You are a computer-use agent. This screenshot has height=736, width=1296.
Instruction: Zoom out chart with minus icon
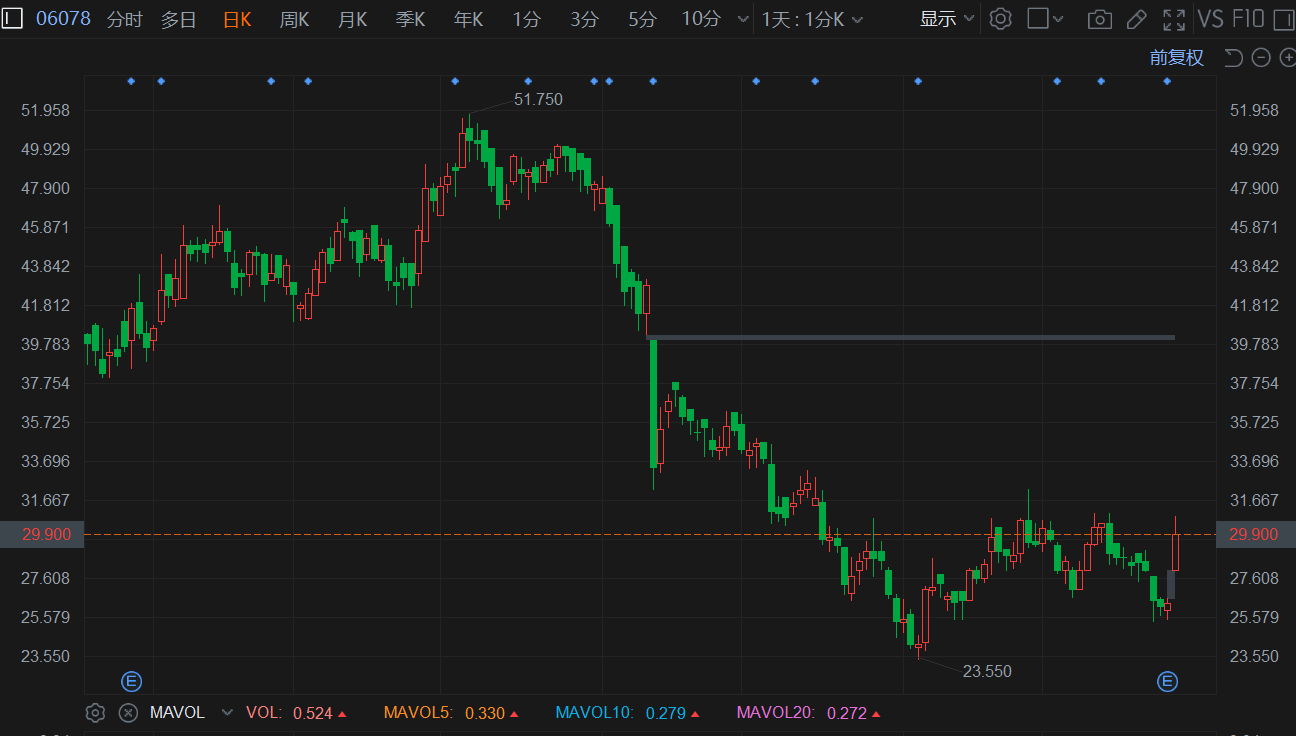point(1261,58)
